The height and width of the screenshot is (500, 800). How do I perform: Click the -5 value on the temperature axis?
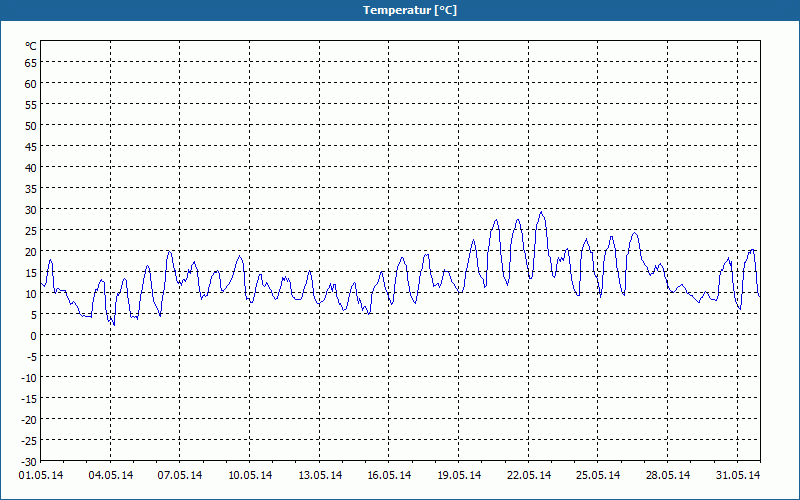point(32,357)
